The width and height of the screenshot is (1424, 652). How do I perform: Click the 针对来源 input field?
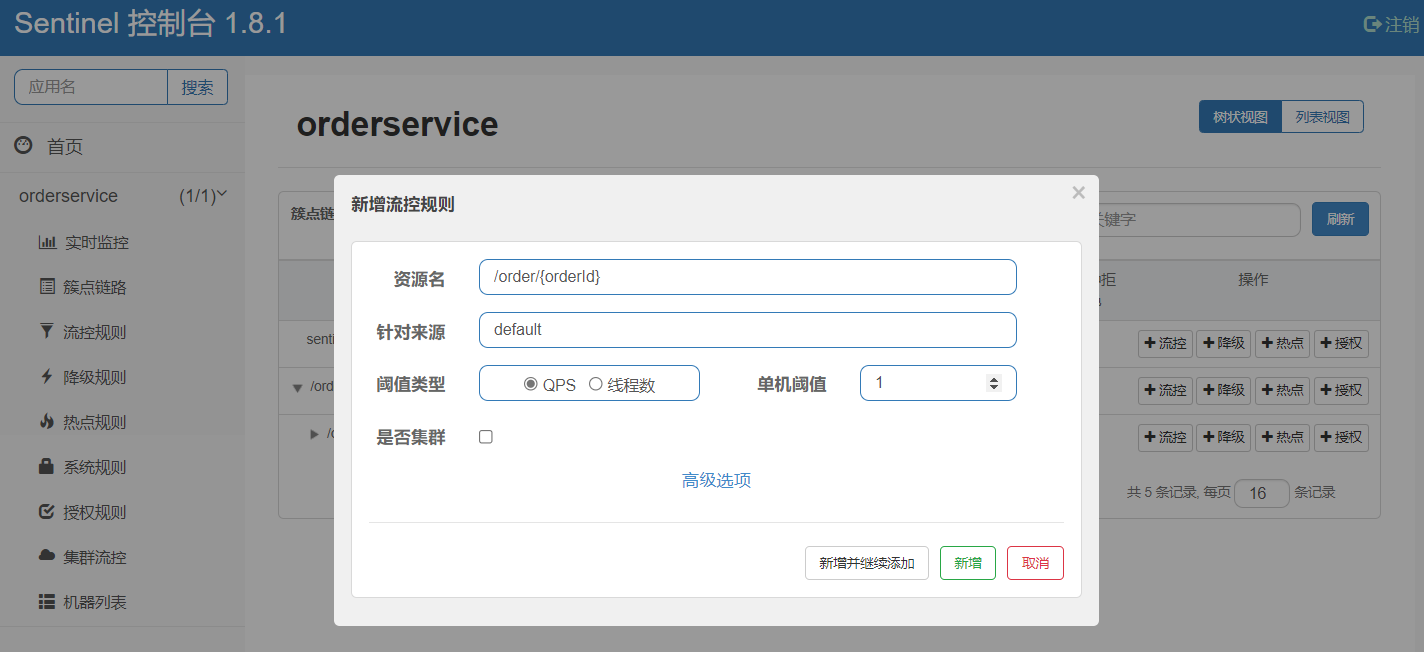pyautogui.click(x=748, y=330)
